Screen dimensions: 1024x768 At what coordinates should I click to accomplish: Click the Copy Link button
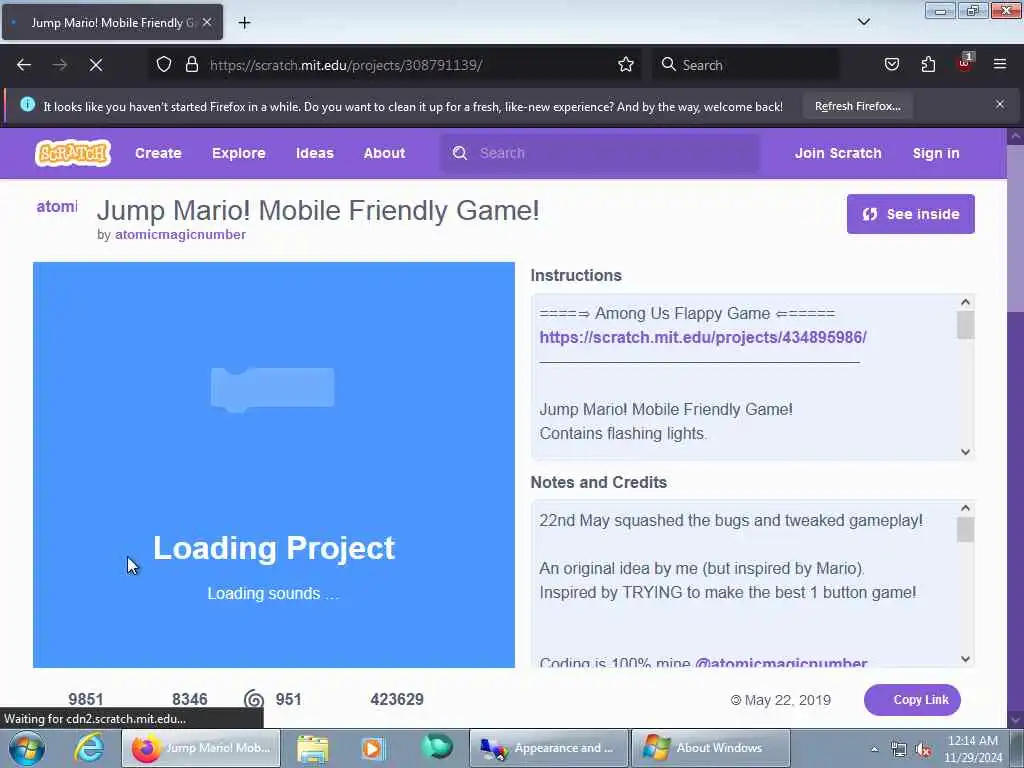tap(912, 700)
